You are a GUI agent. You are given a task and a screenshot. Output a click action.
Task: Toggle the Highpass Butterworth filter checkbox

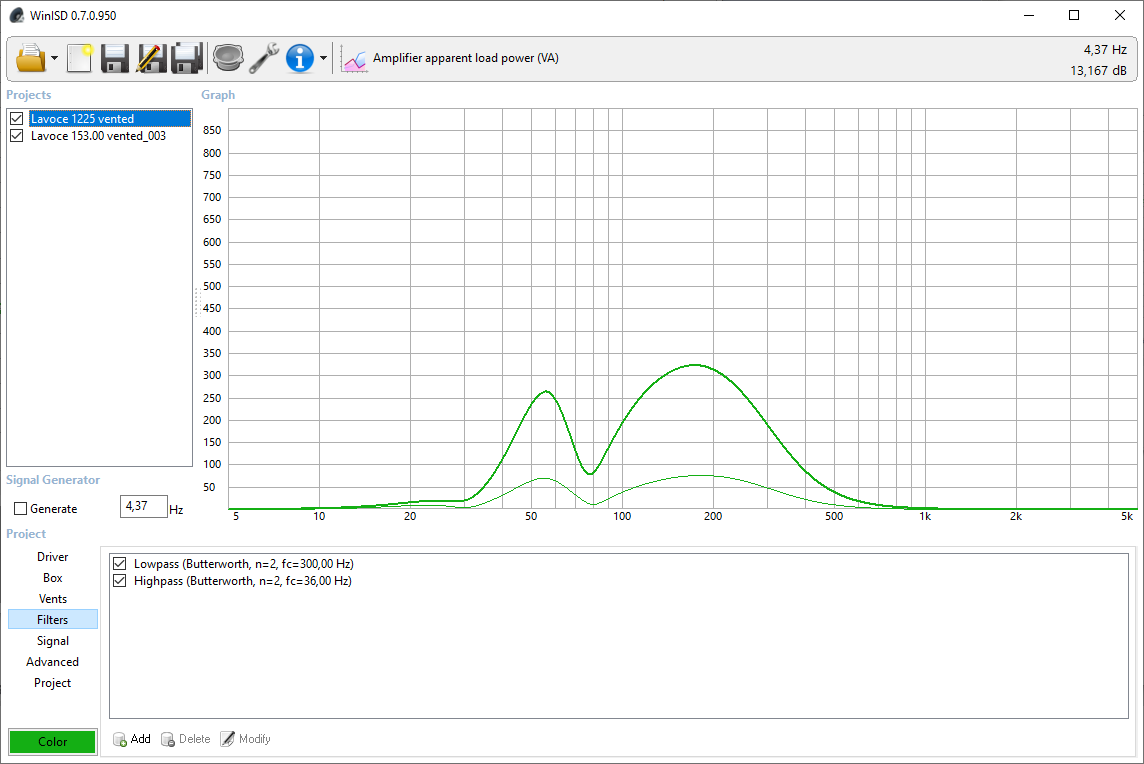[120, 581]
